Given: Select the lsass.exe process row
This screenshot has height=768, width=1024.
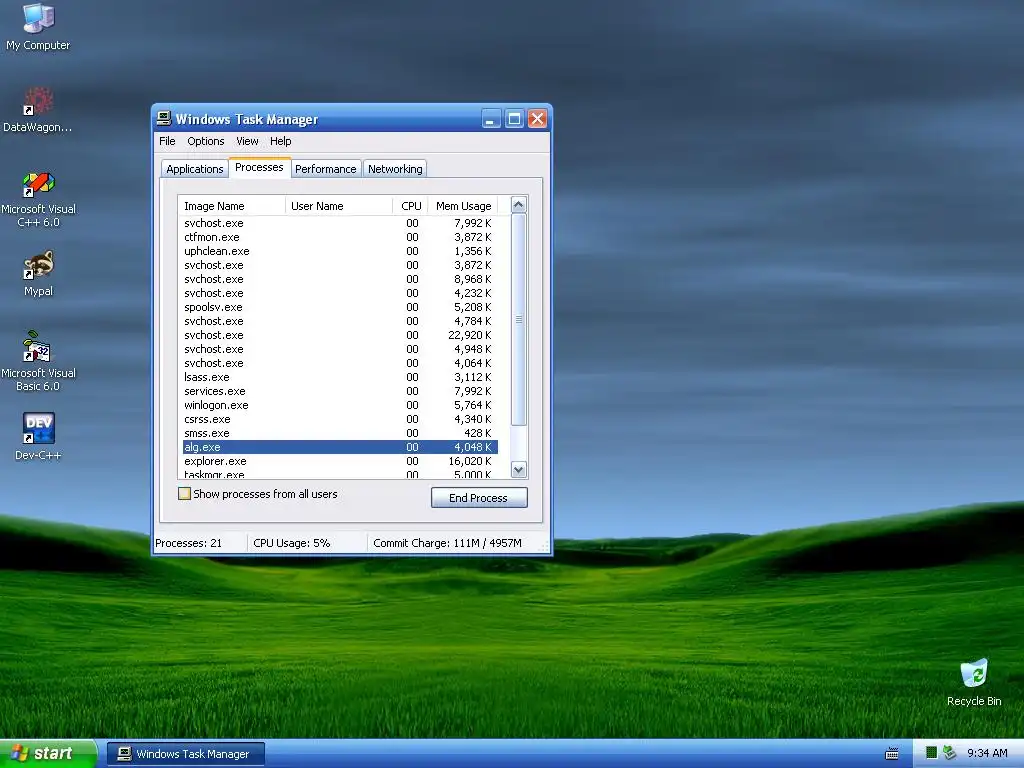Looking at the screenshot, I should pyautogui.click(x=340, y=377).
